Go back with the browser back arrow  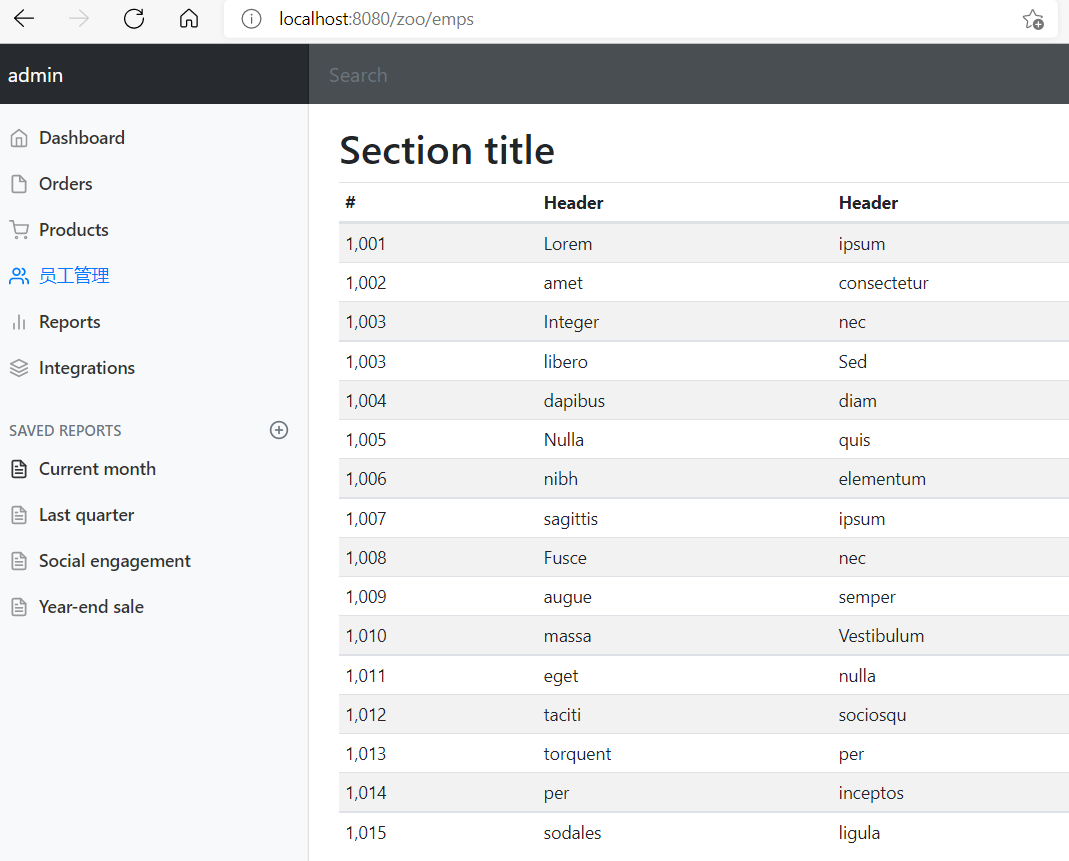point(24,19)
